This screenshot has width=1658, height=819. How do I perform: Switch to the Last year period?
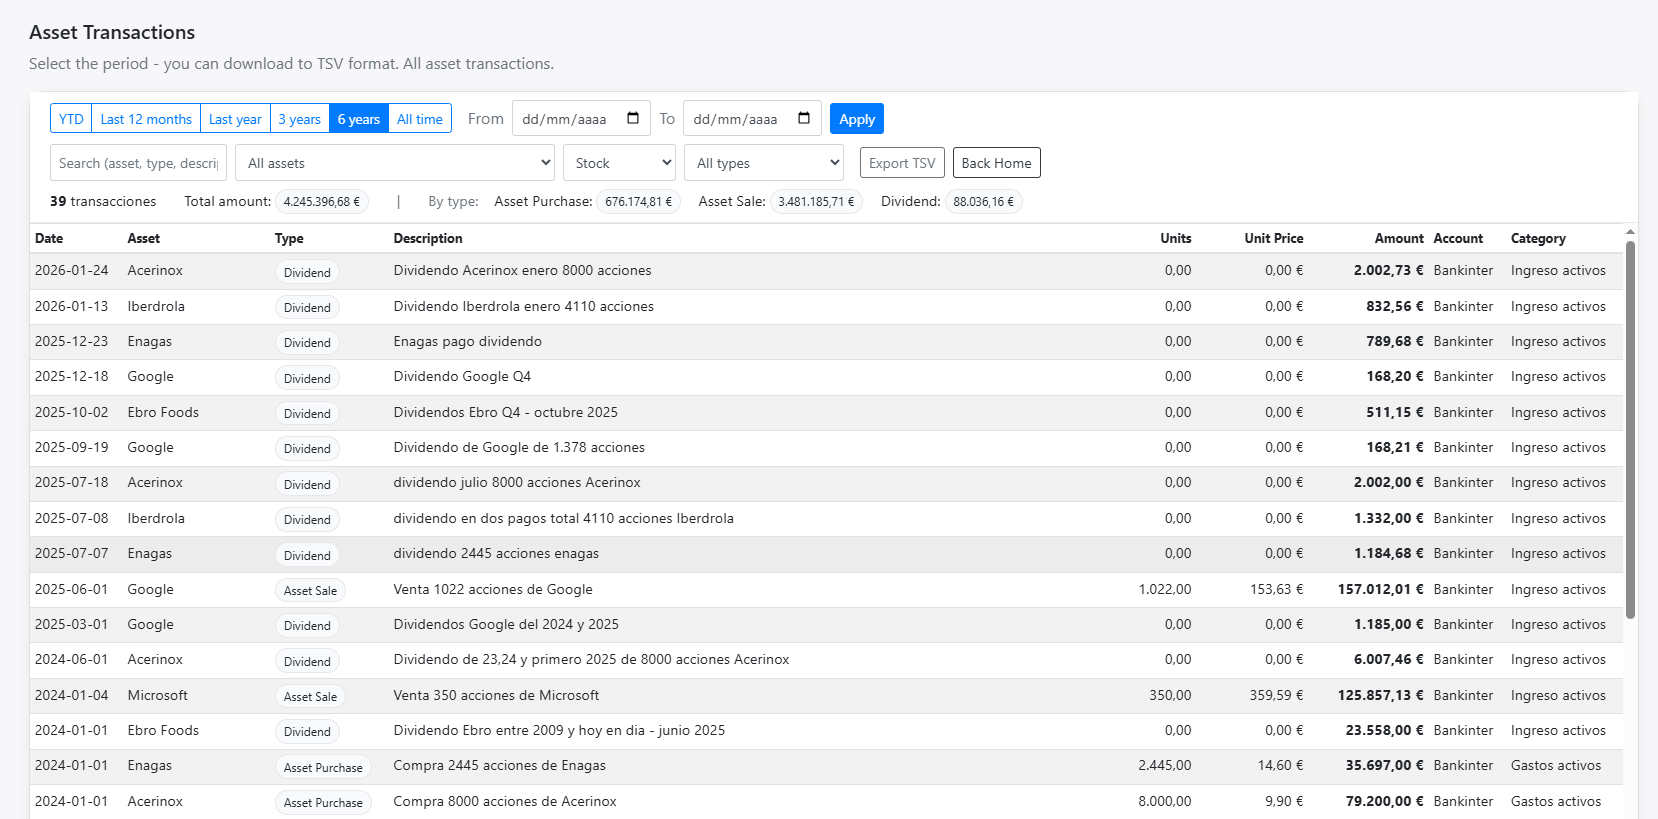235,119
